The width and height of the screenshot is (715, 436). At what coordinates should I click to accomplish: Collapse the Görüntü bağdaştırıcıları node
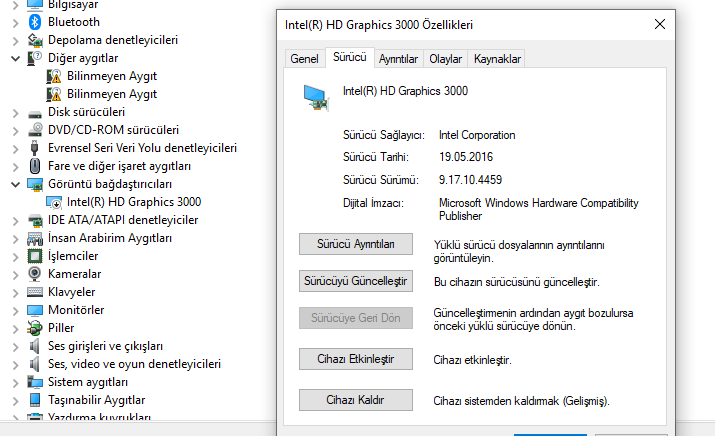click(x=15, y=184)
